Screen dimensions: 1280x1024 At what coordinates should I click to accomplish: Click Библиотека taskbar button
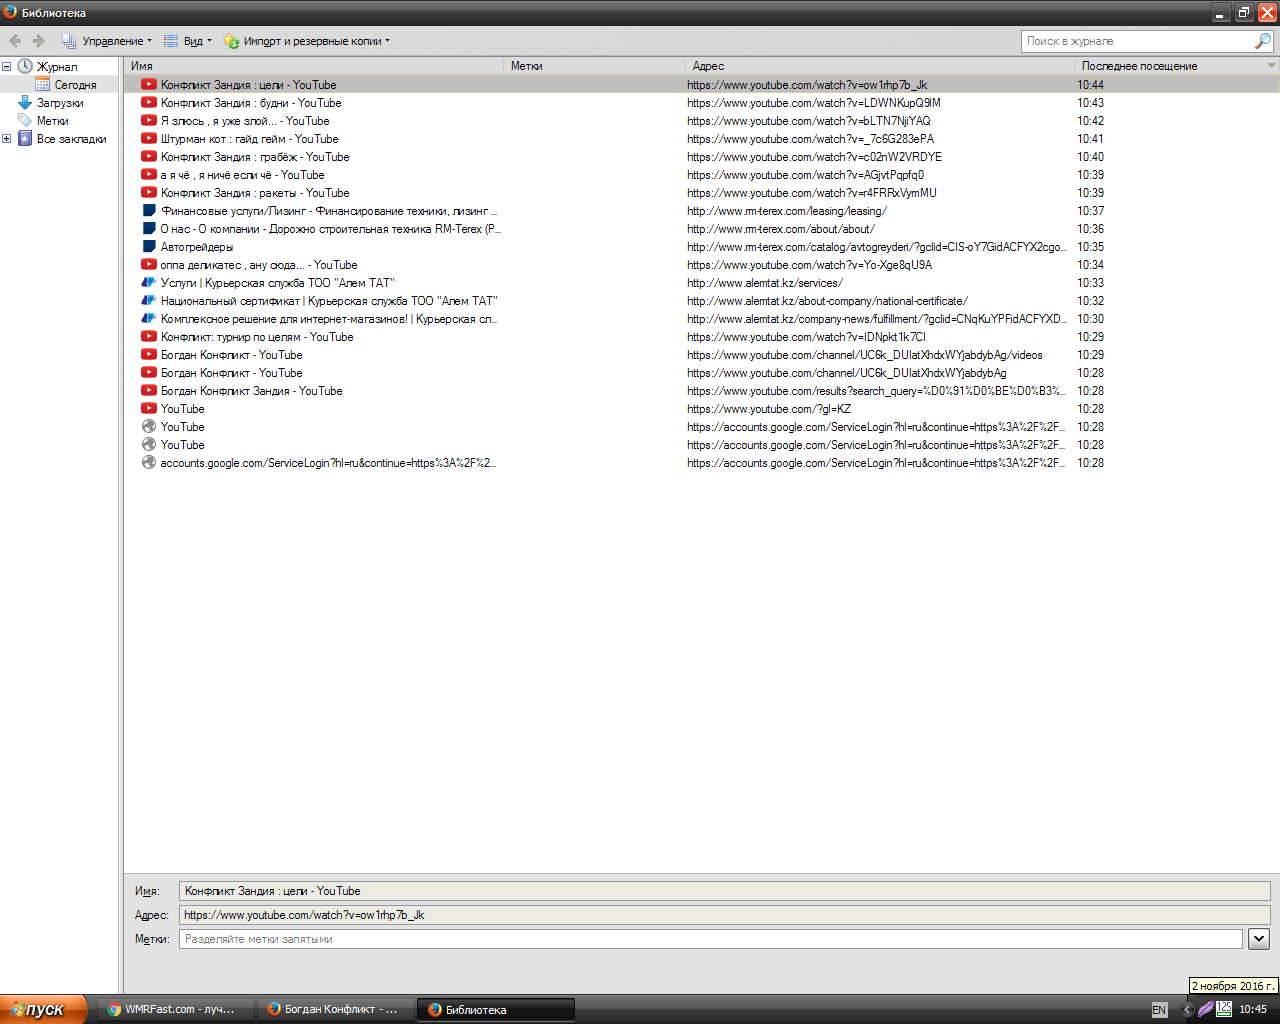[496, 1009]
